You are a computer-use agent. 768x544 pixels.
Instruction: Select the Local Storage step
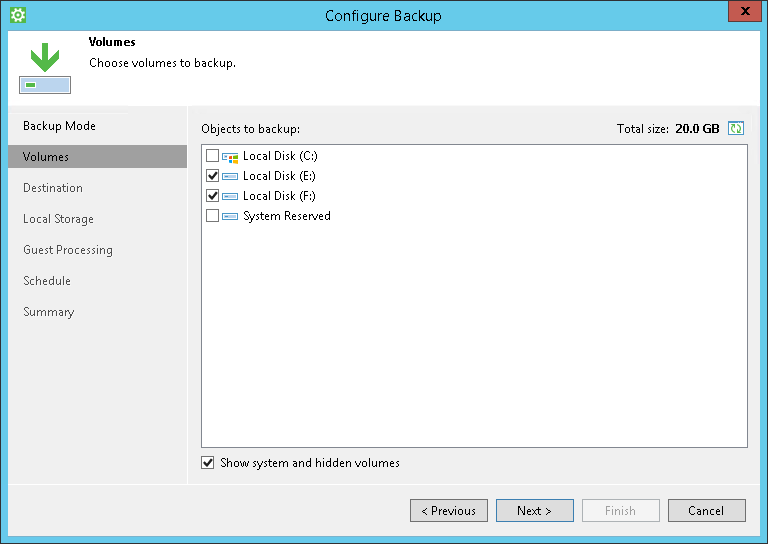(x=58, y=219)
